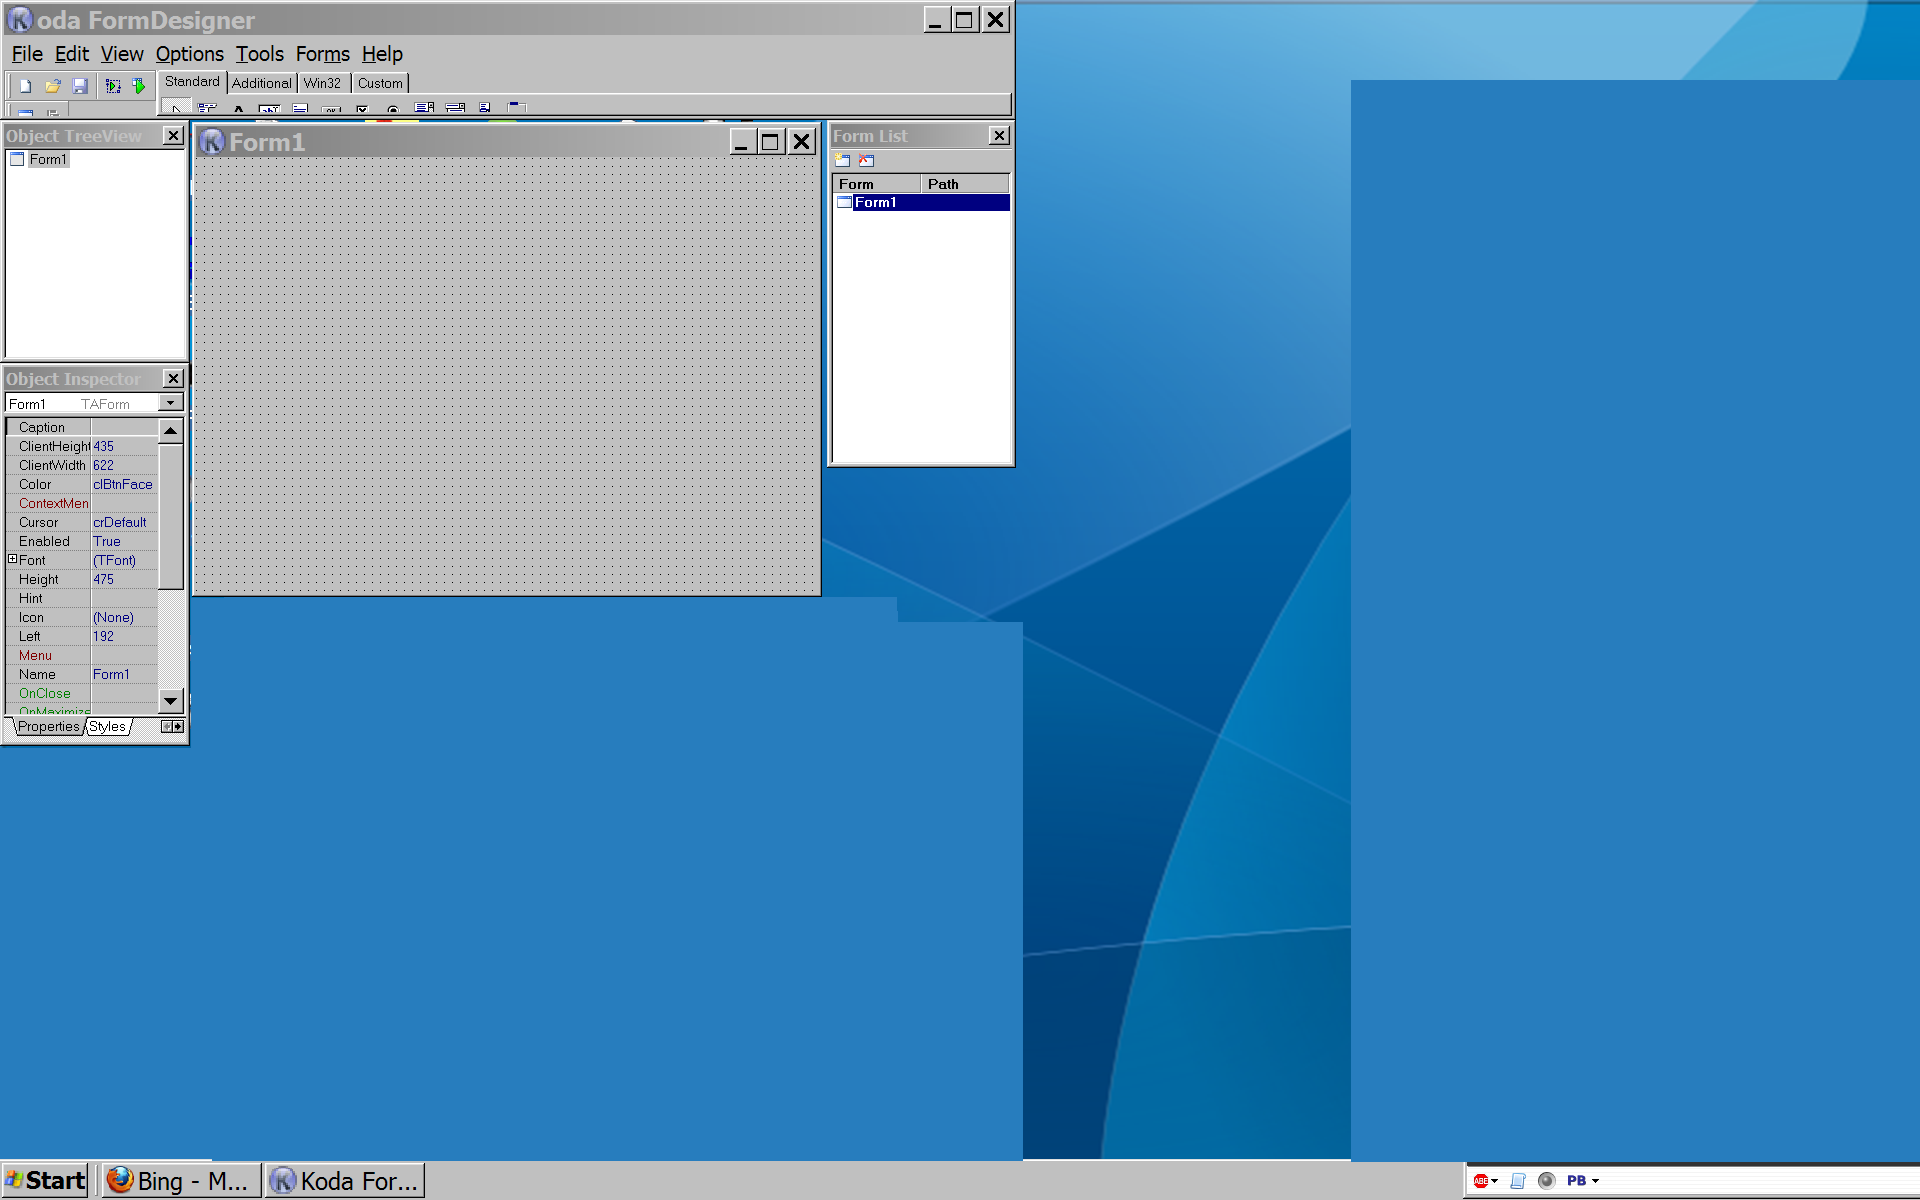Select the Button (OK) control in palette

[x=332, y=108]
